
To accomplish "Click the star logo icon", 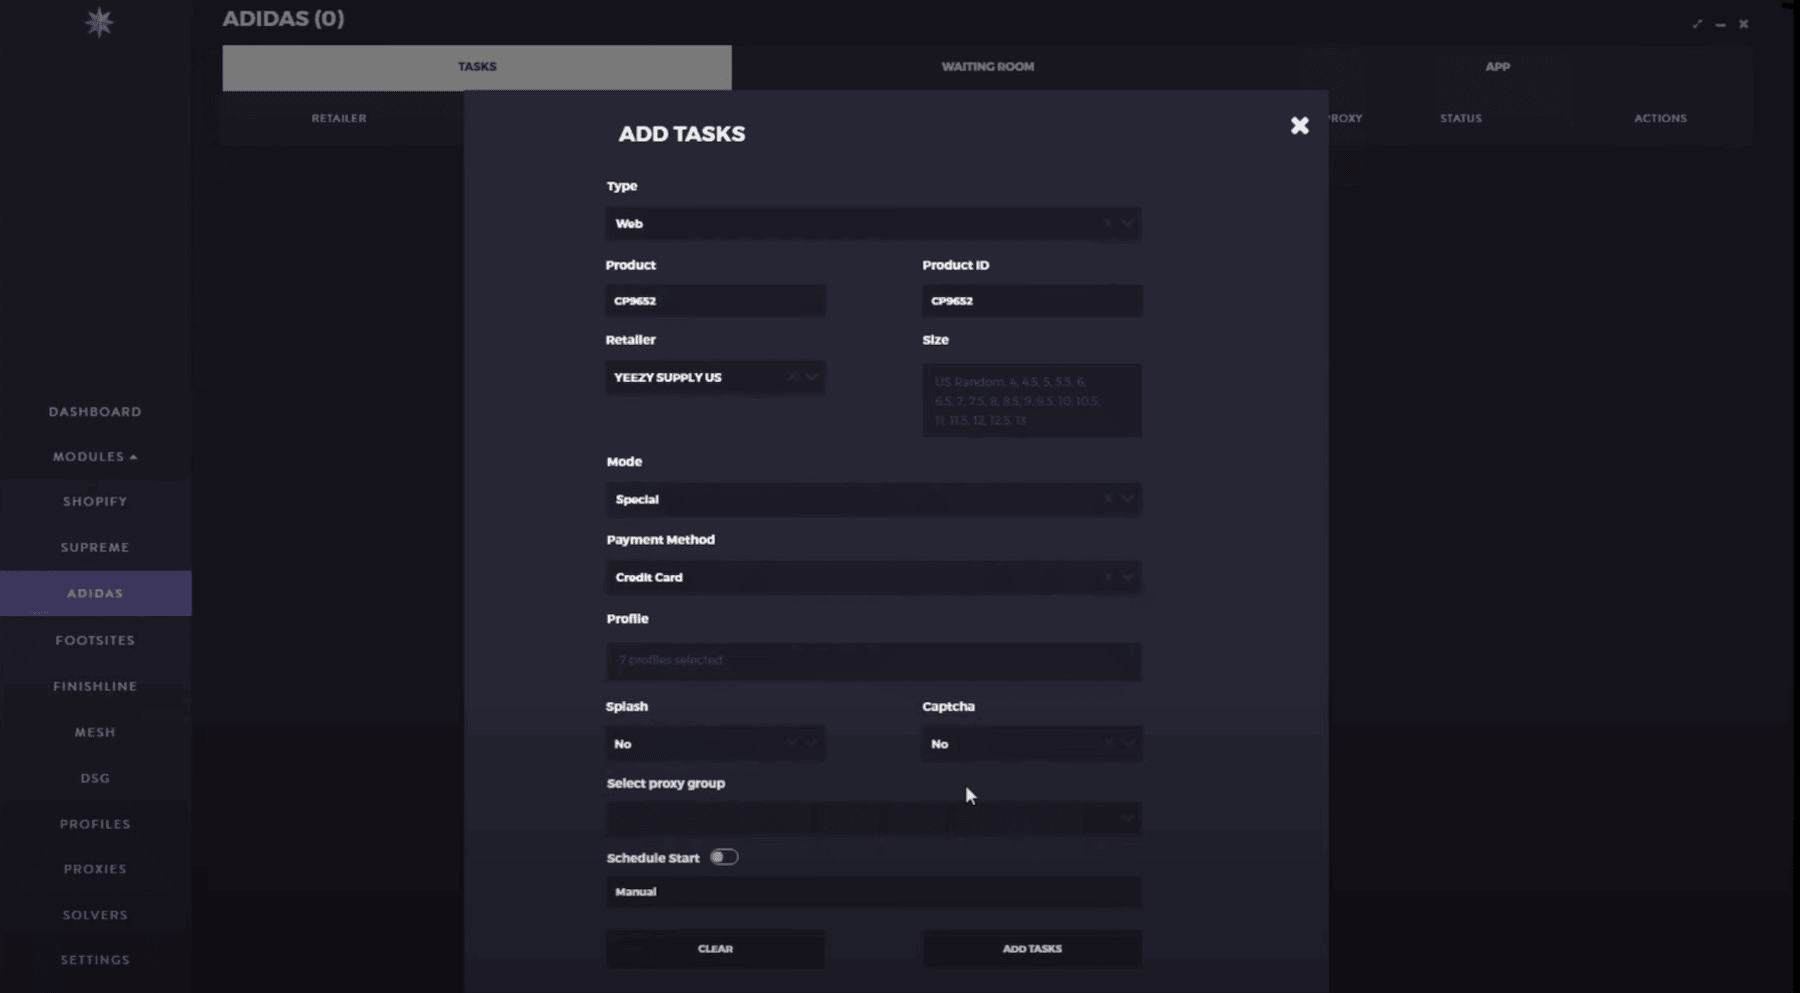I will pos(99,22).
